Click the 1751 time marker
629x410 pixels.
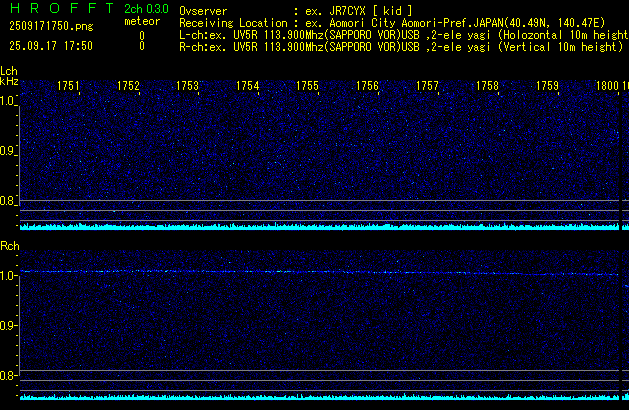pyautogui.click(x=68, y=86)
